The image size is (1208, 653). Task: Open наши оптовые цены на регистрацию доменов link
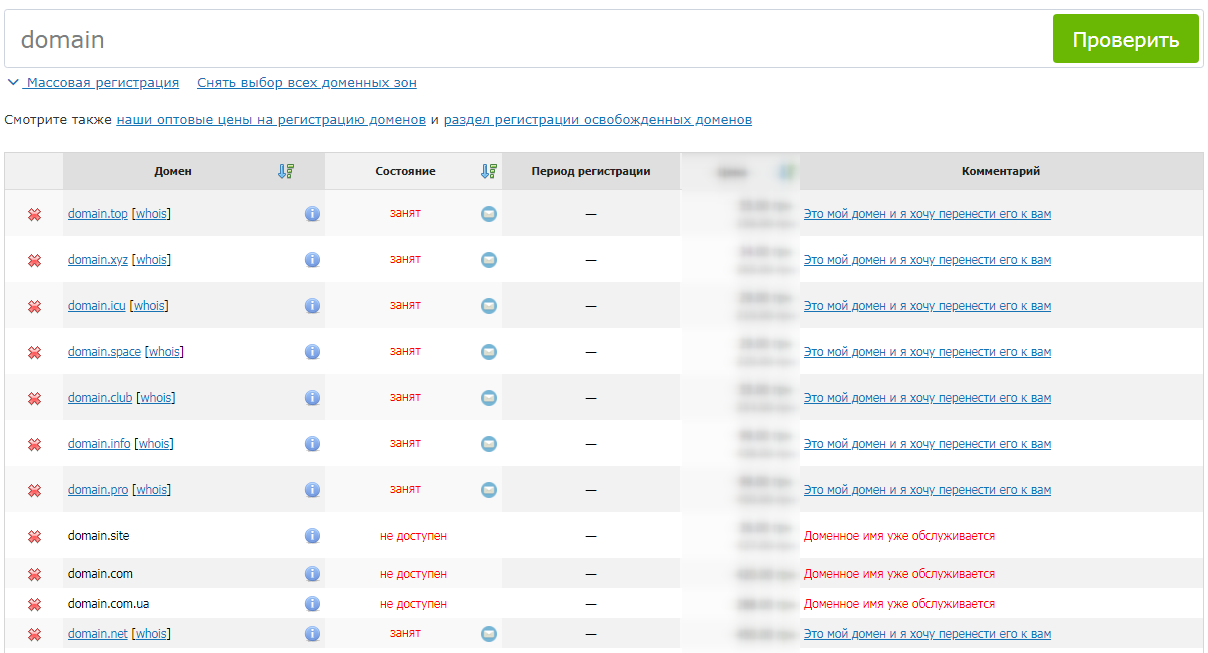(x=271, y=120)
